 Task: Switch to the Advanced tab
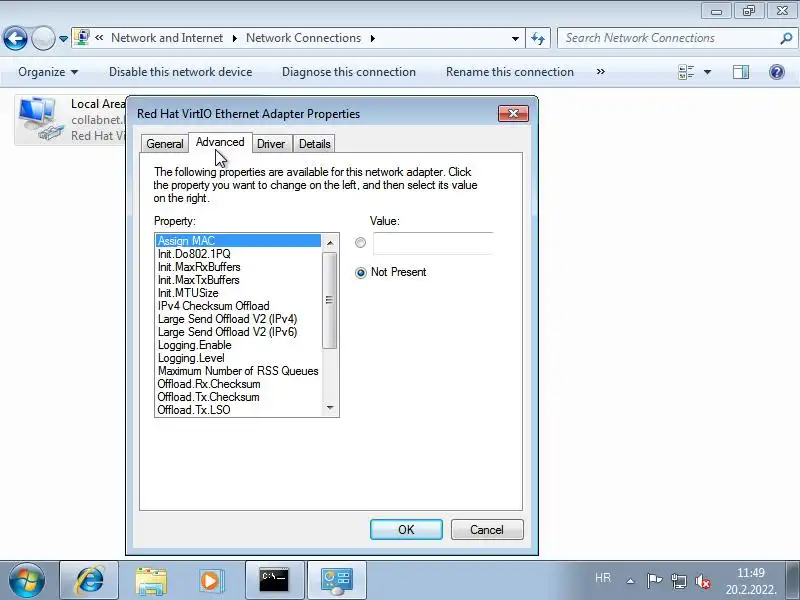coord(220,142)
